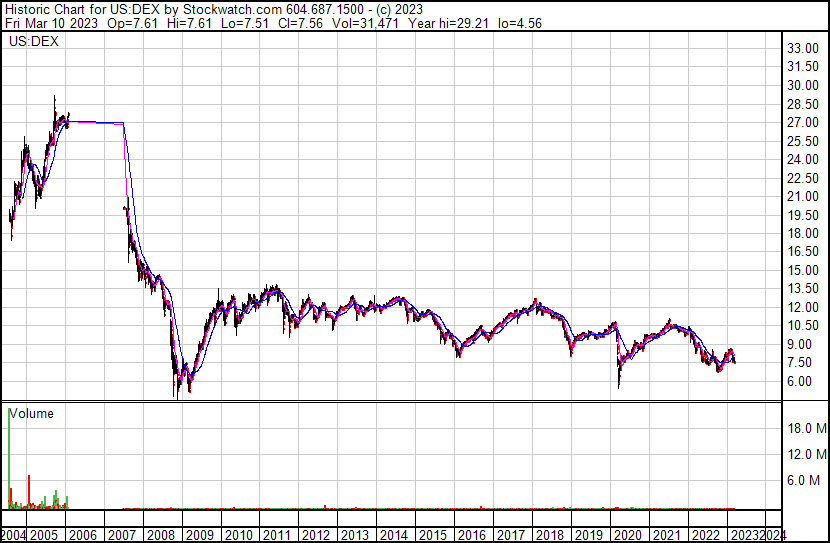Click the lo=4.56 yearly low value
The width and height of the screenshot is (830, 543).
tap(519, 23)
